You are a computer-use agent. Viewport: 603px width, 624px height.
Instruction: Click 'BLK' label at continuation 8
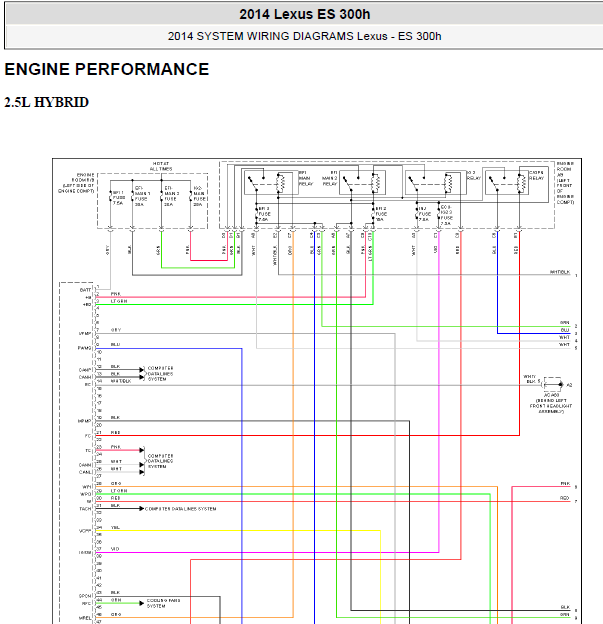[565, 607]
